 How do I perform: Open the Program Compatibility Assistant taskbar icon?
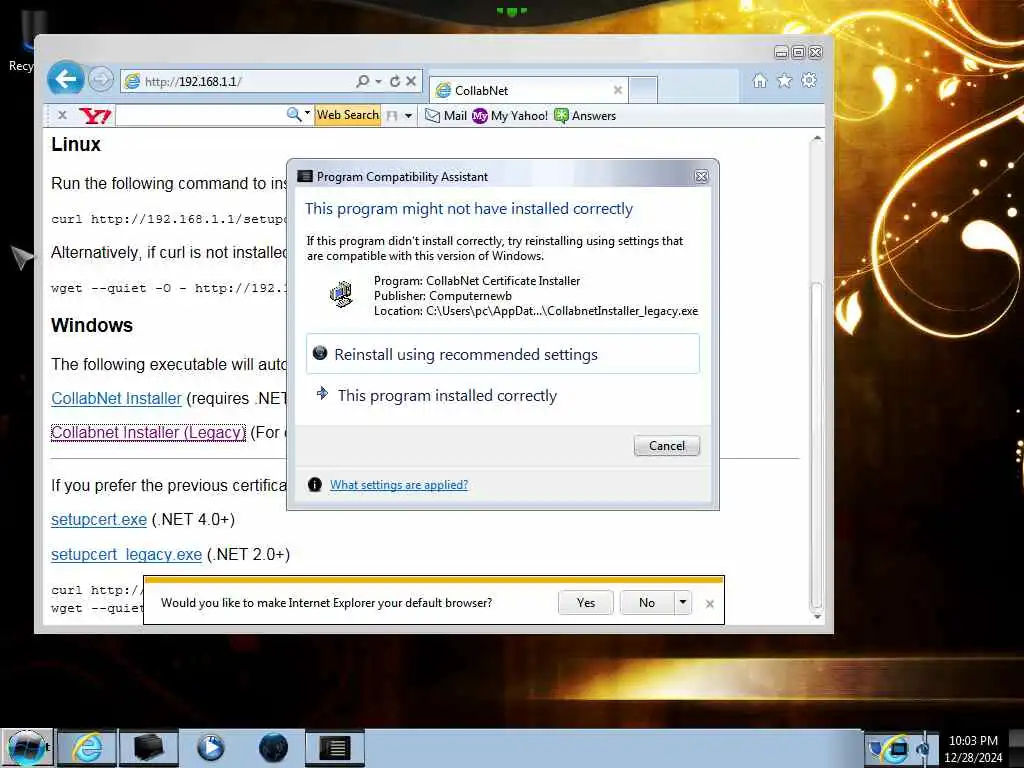(335, 748)
